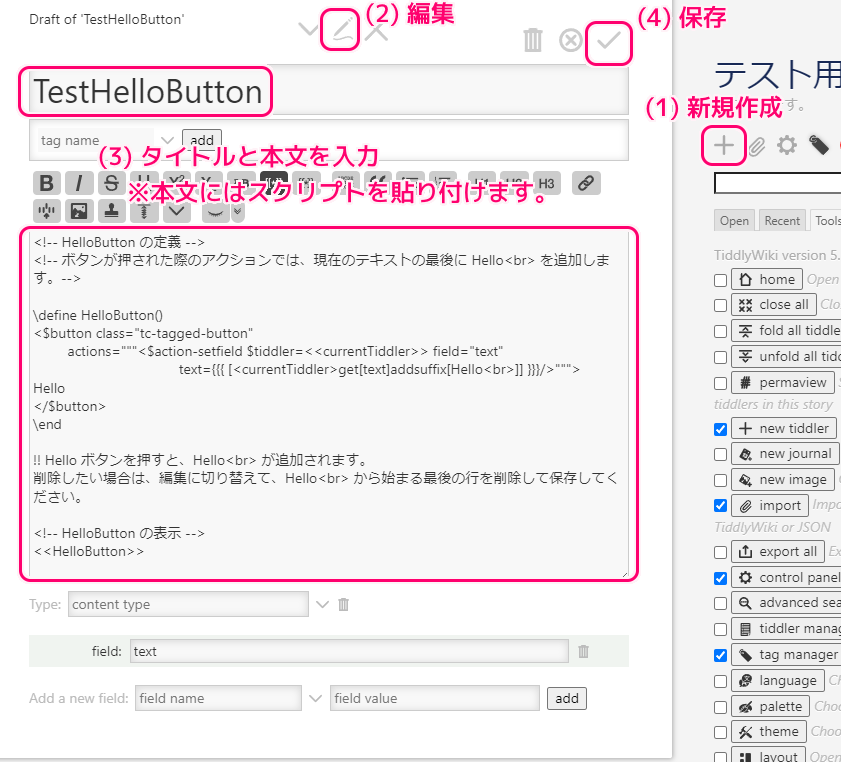Apply strikethrough formatting
841x762 pixels.
coord(110,183)
